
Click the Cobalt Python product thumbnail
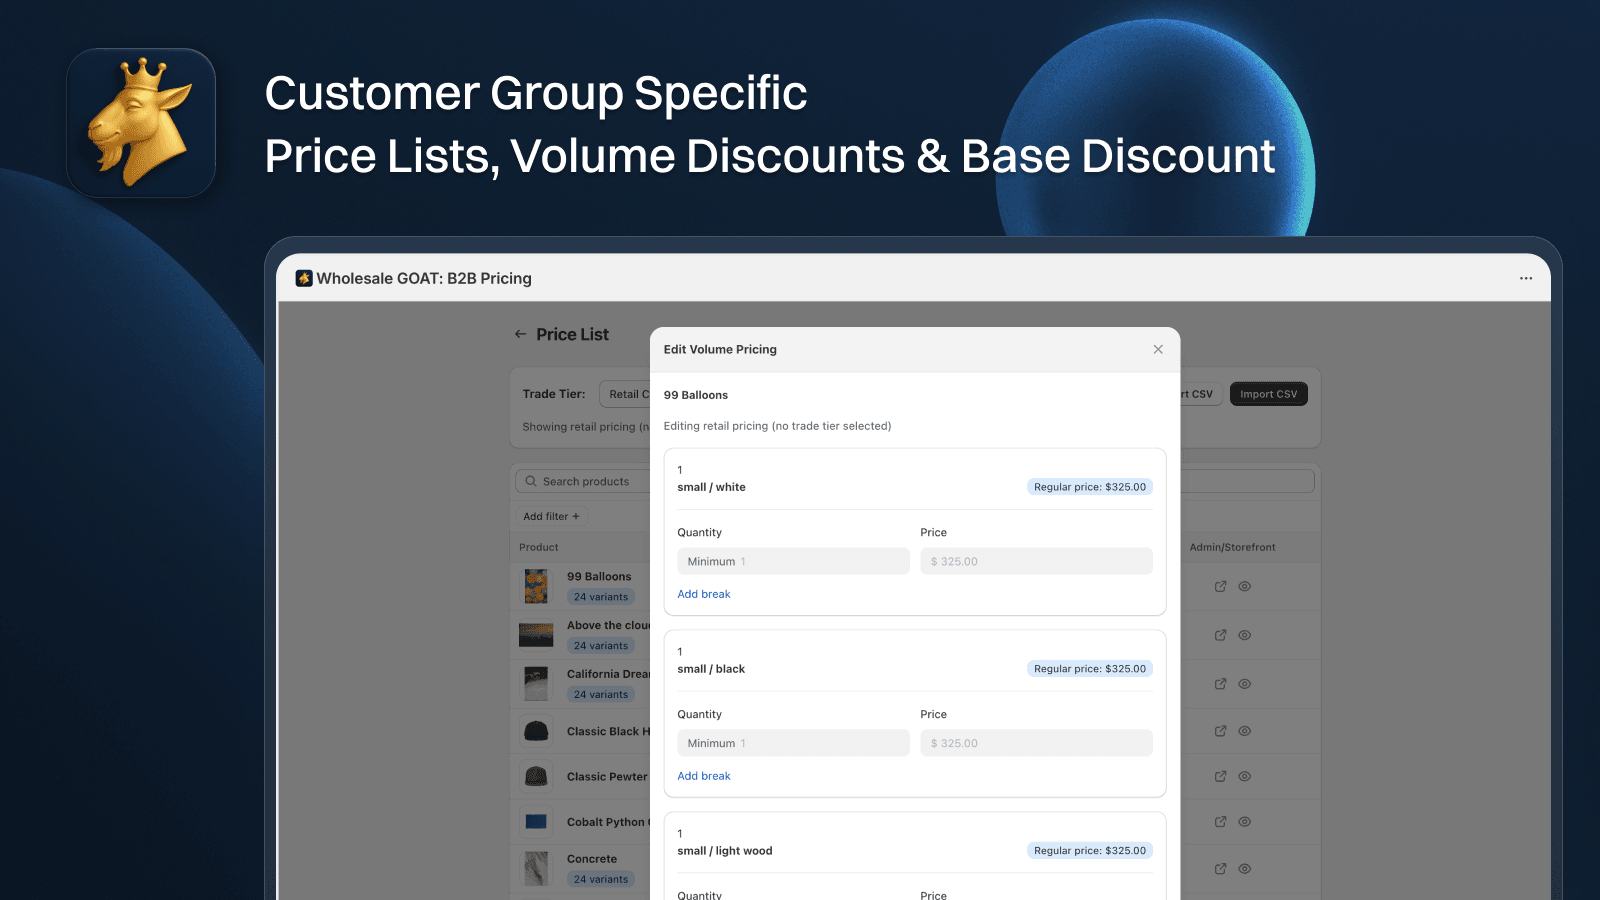[x=536, y=822]
